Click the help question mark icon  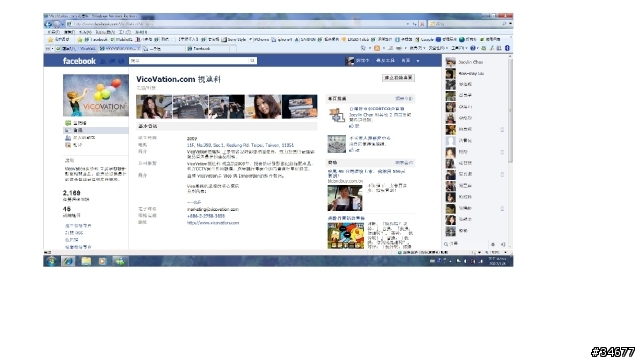(x=473, y=48)
